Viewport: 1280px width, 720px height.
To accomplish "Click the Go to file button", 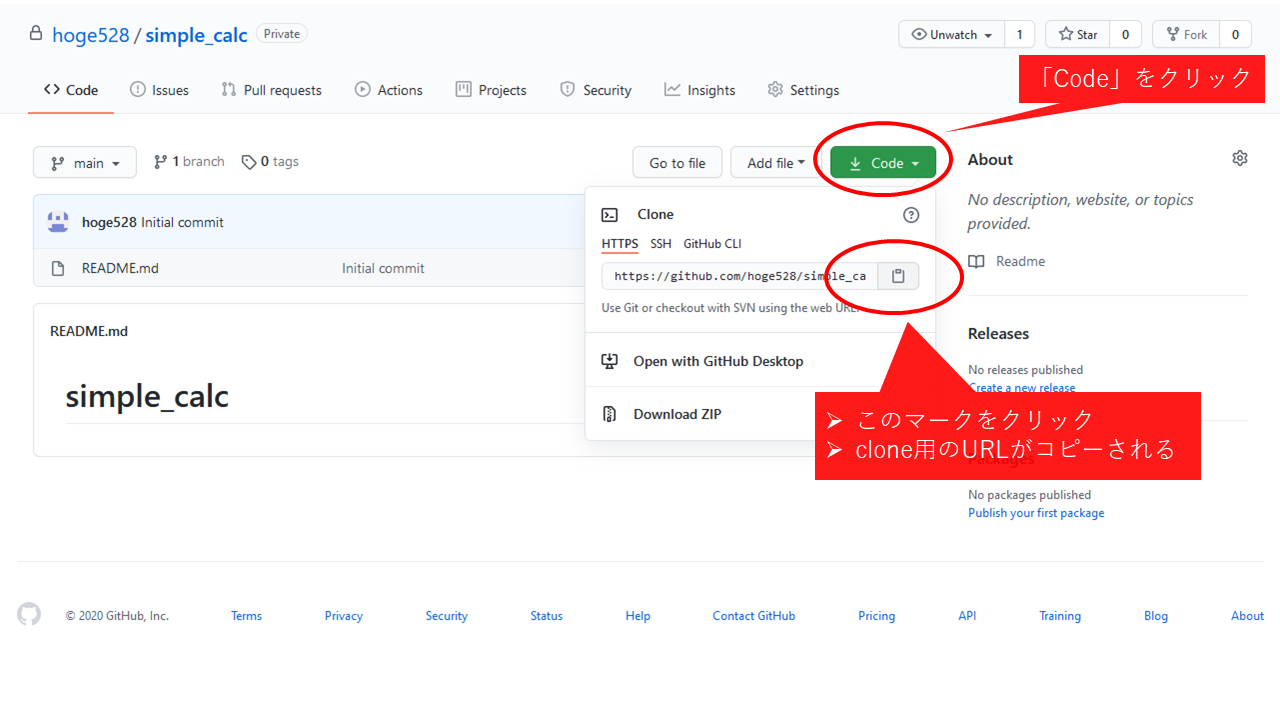I will coord(677,163).
